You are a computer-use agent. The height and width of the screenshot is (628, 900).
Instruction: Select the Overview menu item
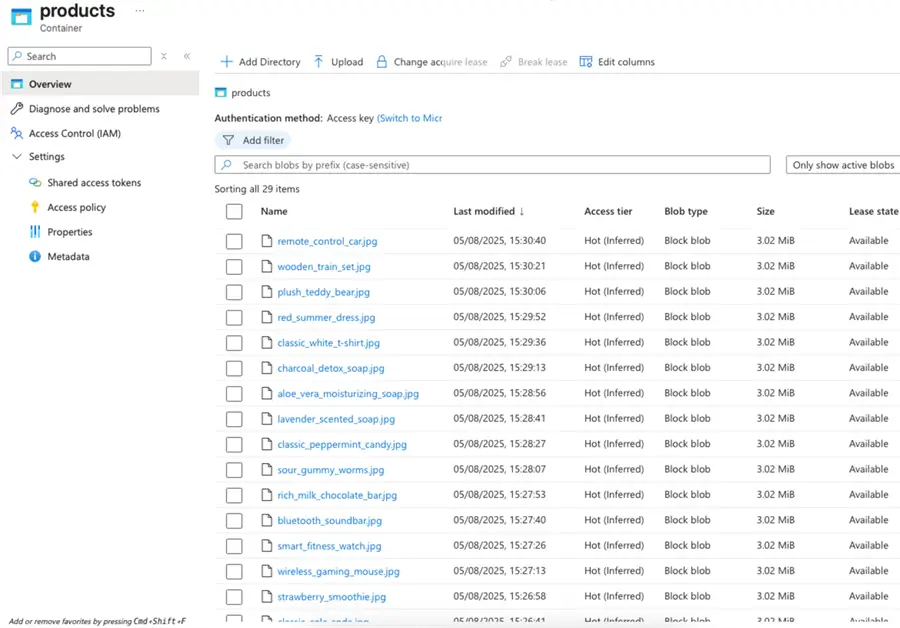[x=50, y=85]
